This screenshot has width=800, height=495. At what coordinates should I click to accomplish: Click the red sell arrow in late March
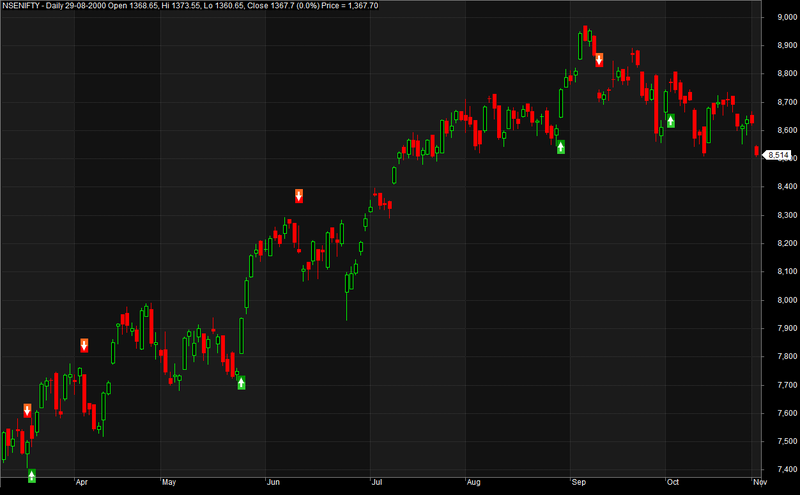27,410
